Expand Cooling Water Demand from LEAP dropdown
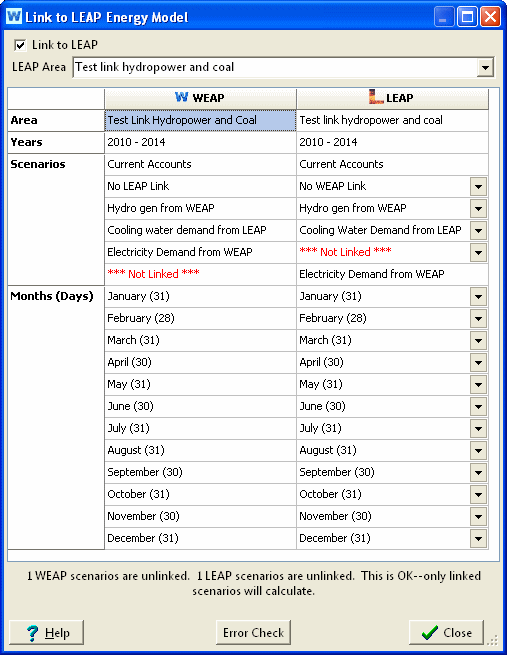Viewport: 507px width, 655px height. 479,230
